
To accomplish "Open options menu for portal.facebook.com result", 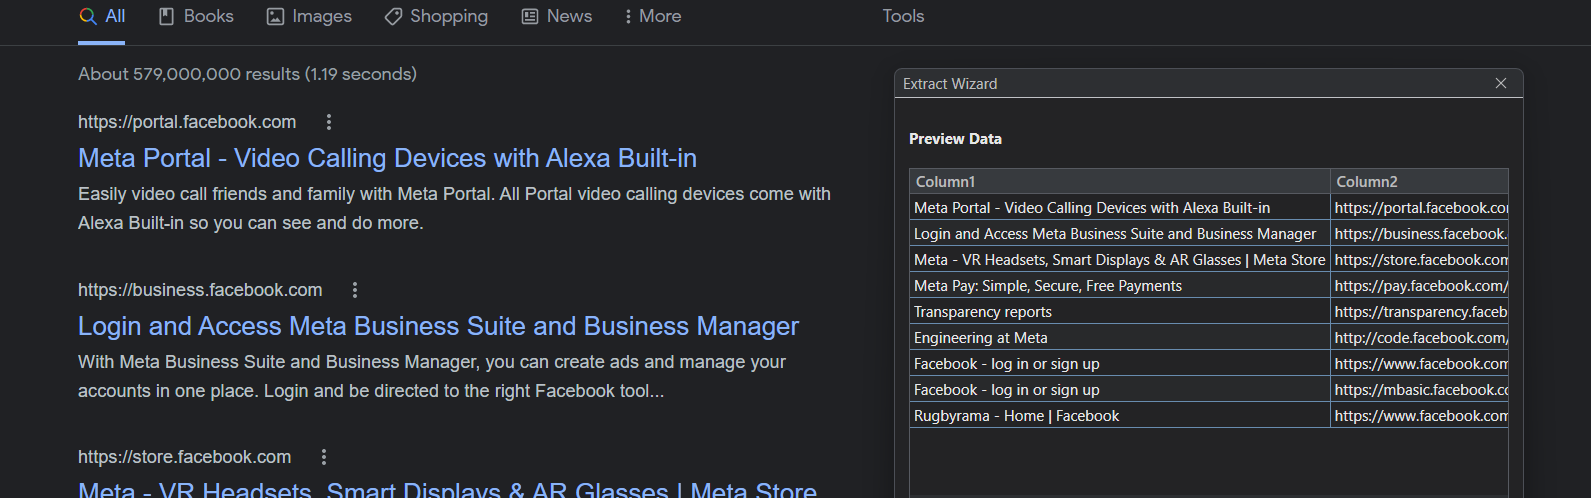I will (x=328, y=122).
